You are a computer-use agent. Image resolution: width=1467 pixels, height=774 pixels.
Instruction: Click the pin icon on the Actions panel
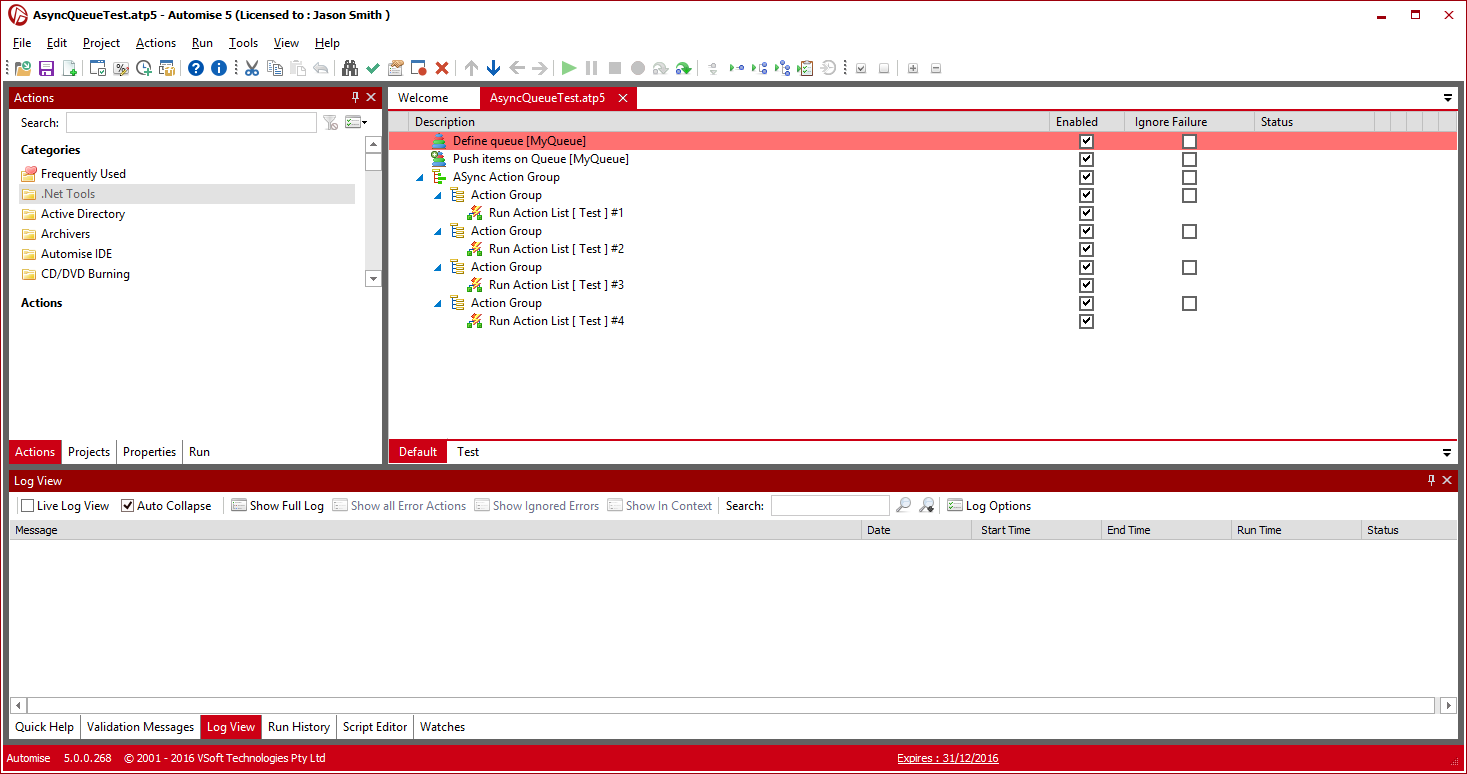pos(355,97)
